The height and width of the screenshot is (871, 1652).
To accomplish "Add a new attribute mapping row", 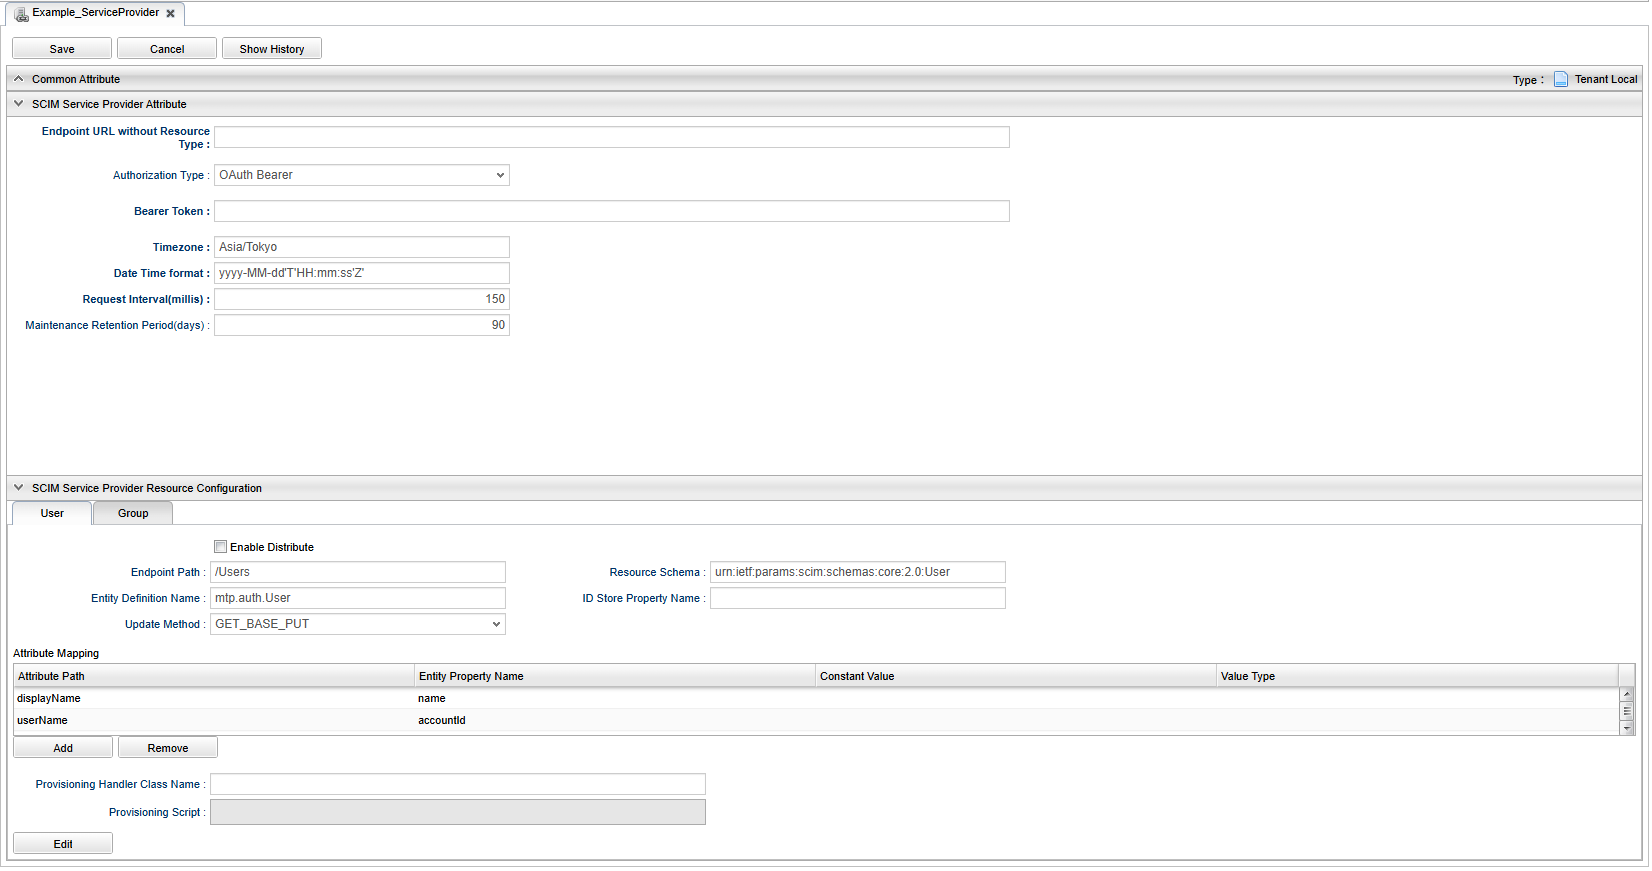I will (x=63, y=748).
